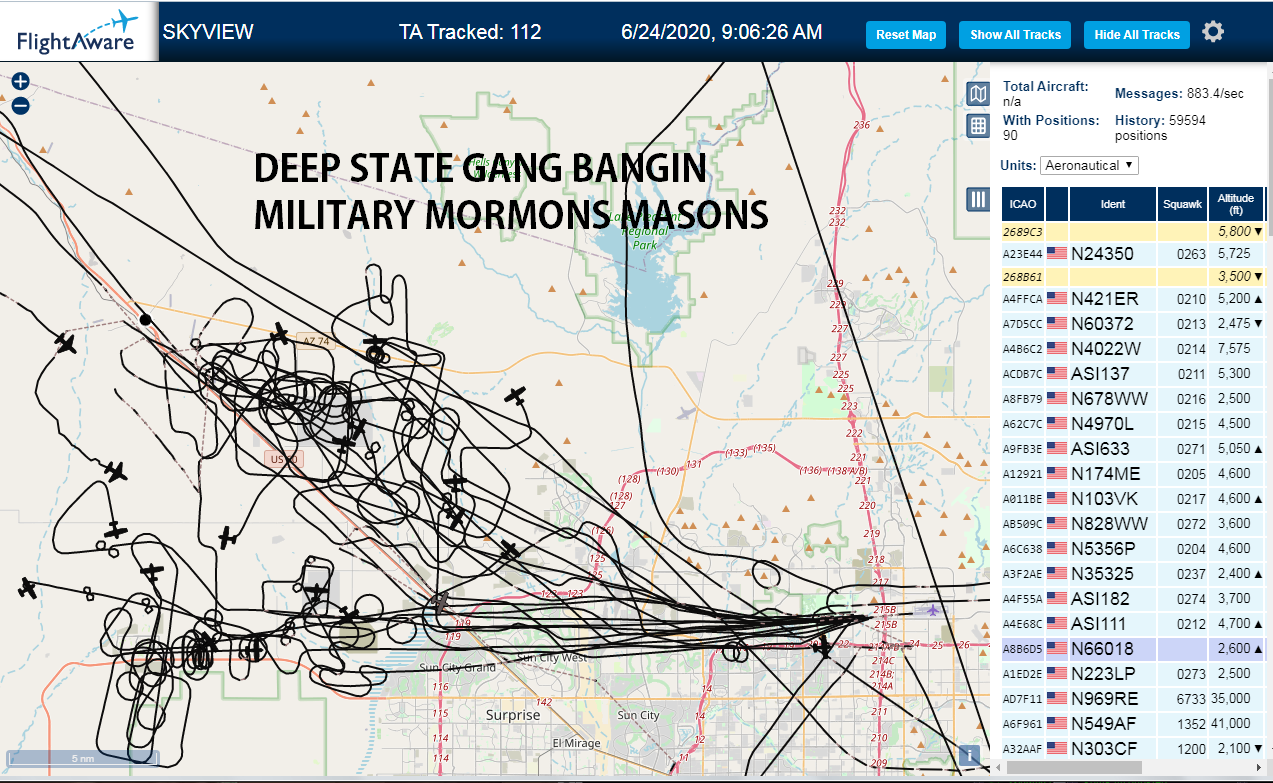This screenshot has width=1273, height=783.
Task: Open the Units Aeronautical dropdown
Action: [1089, 165]
